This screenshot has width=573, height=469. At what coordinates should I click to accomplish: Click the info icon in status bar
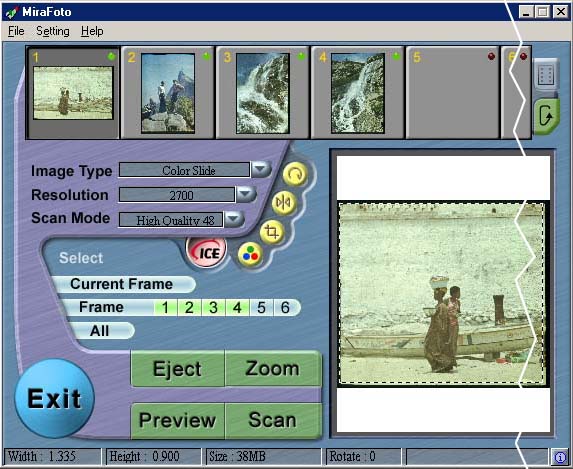559,457
